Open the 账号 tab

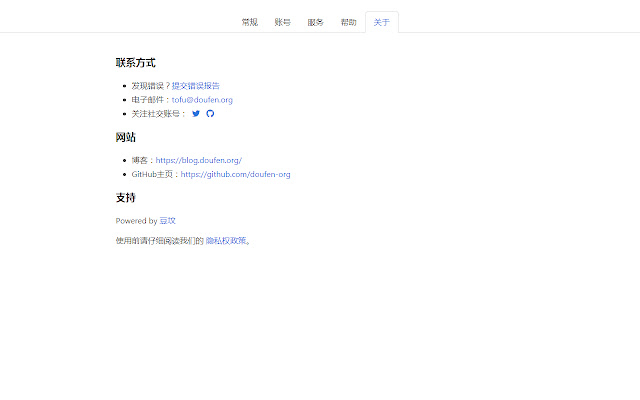click(283, 22)
